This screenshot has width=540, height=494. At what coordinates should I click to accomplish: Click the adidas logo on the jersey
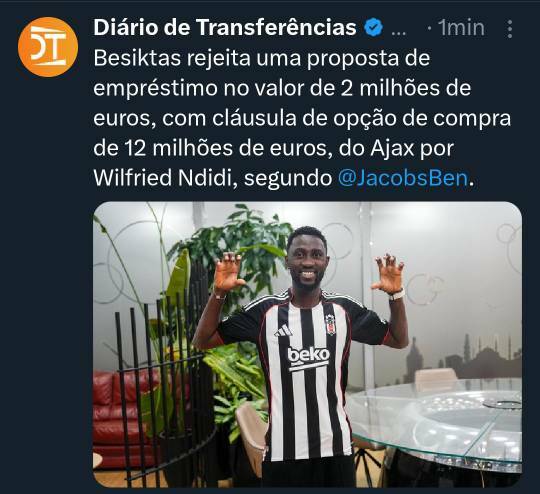click(283, 331)
